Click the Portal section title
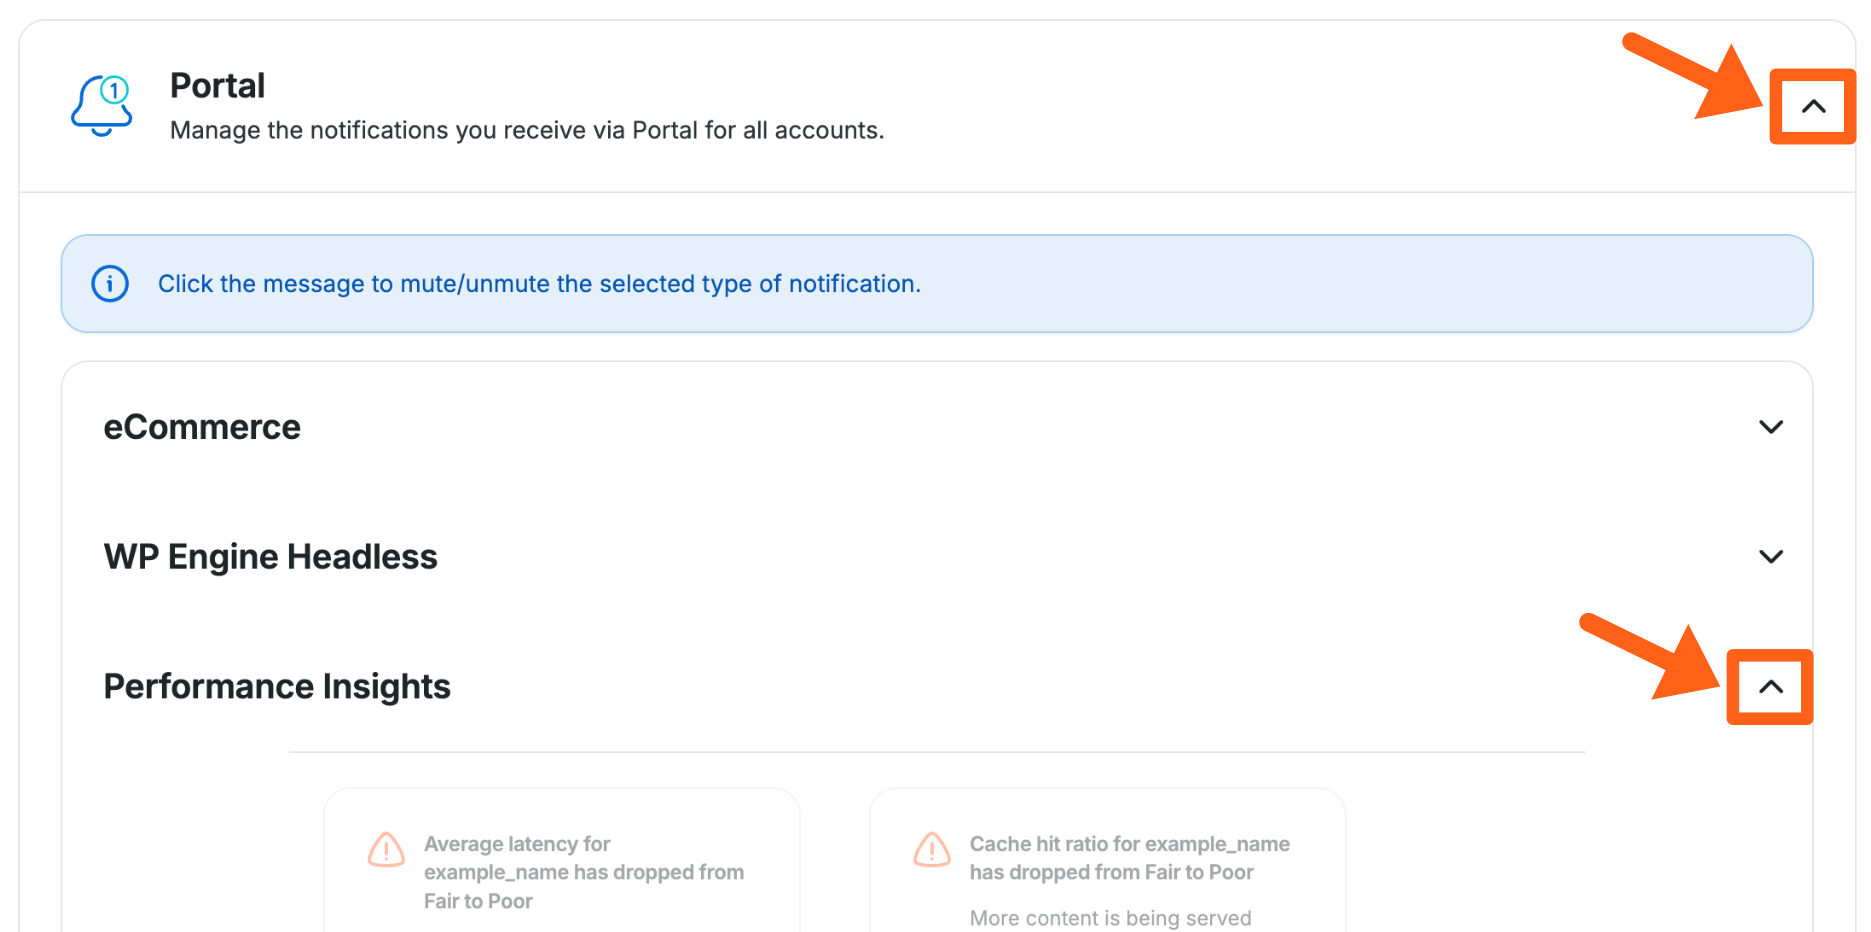Viewport: 1871px width, 932px height. click(217, 86)
